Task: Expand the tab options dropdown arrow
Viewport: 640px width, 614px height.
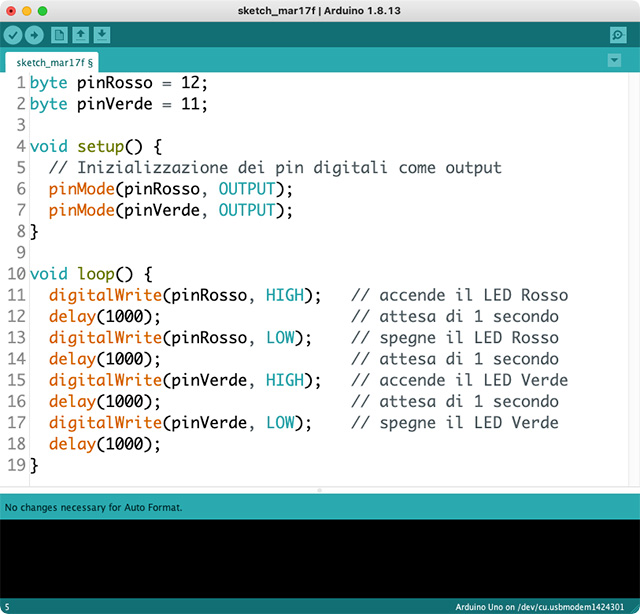Action: (x=614, y=61)
